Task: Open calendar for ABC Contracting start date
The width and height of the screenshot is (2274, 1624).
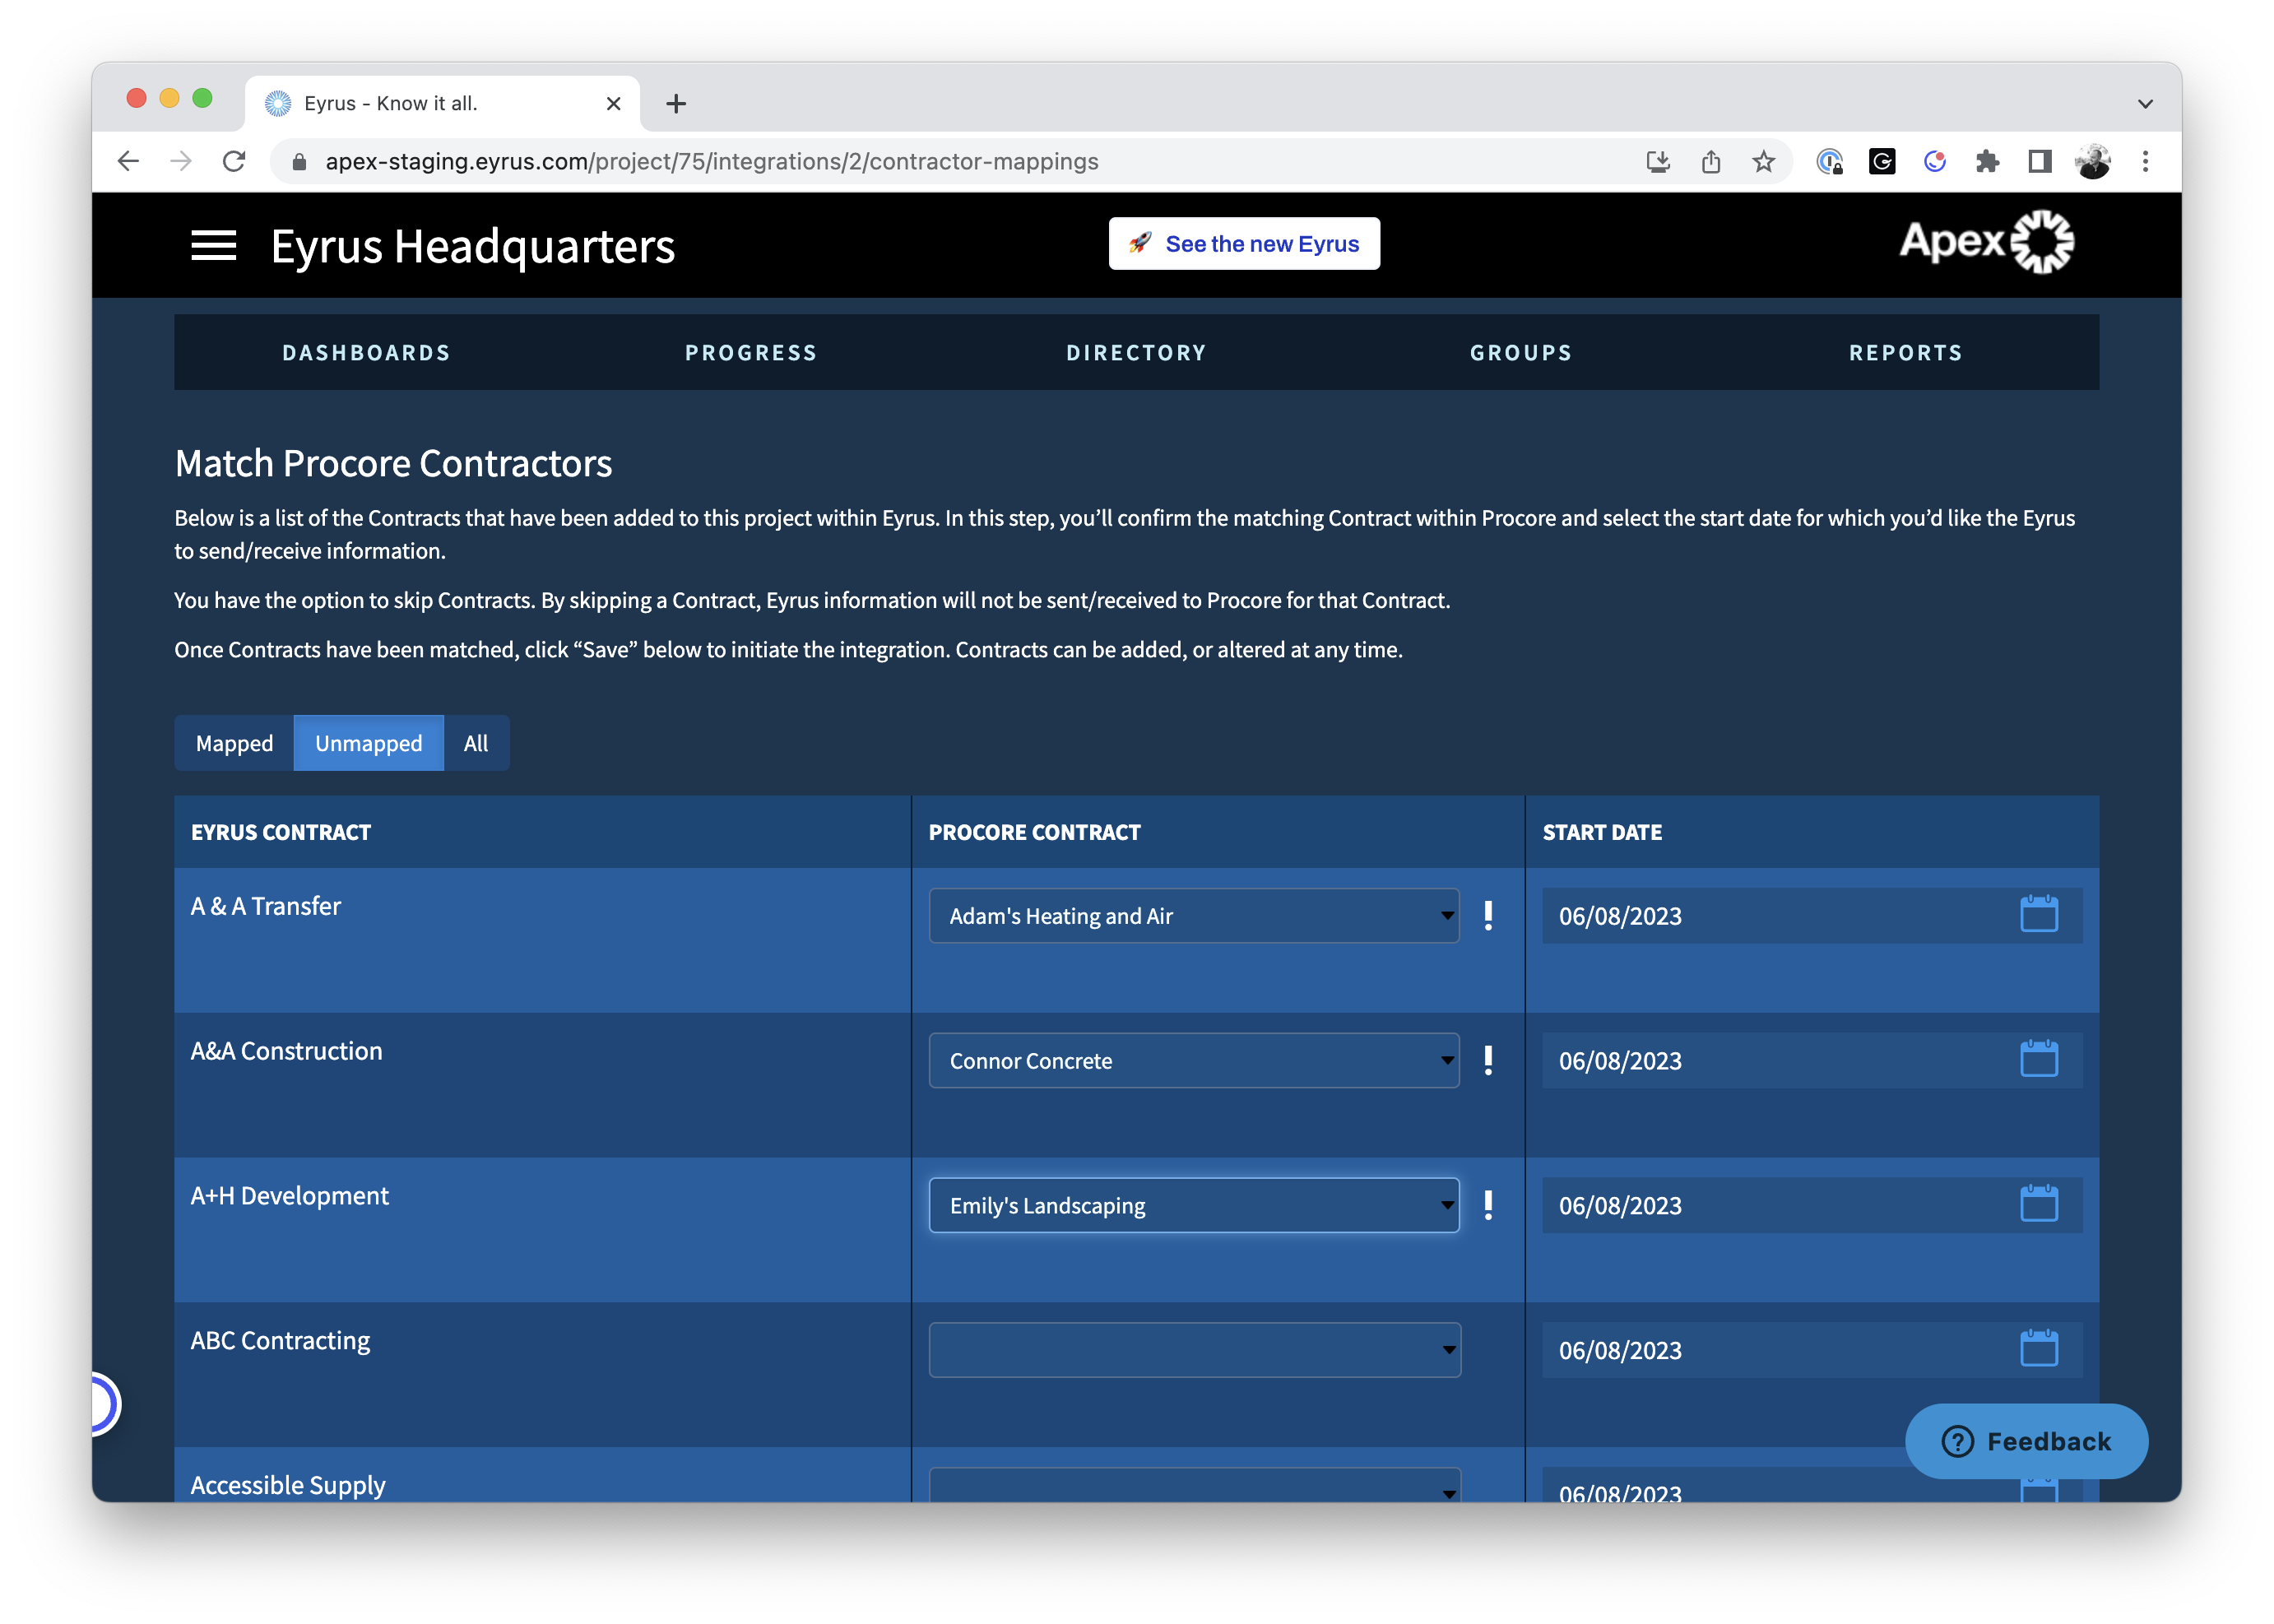Action: pyautogui.click(x=2039, y=1349)
